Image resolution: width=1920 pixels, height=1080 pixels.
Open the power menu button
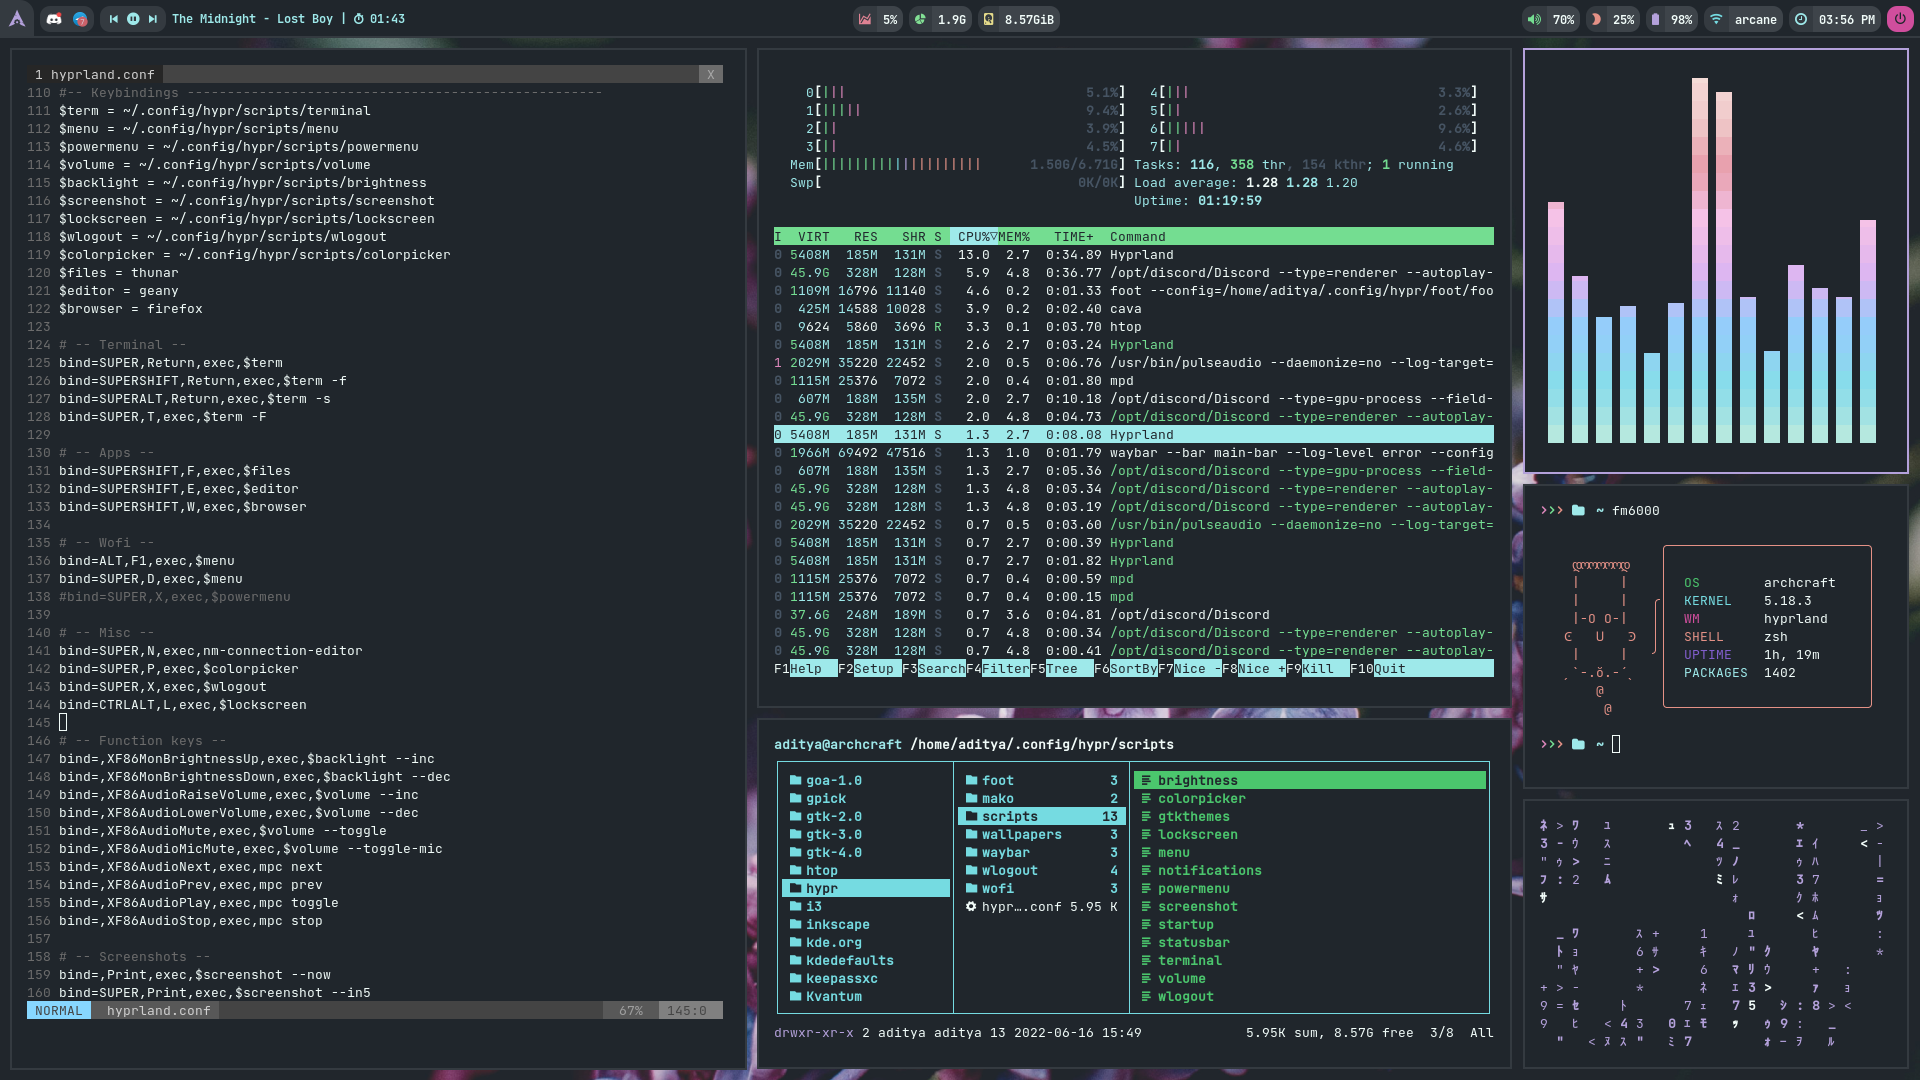1900,19
